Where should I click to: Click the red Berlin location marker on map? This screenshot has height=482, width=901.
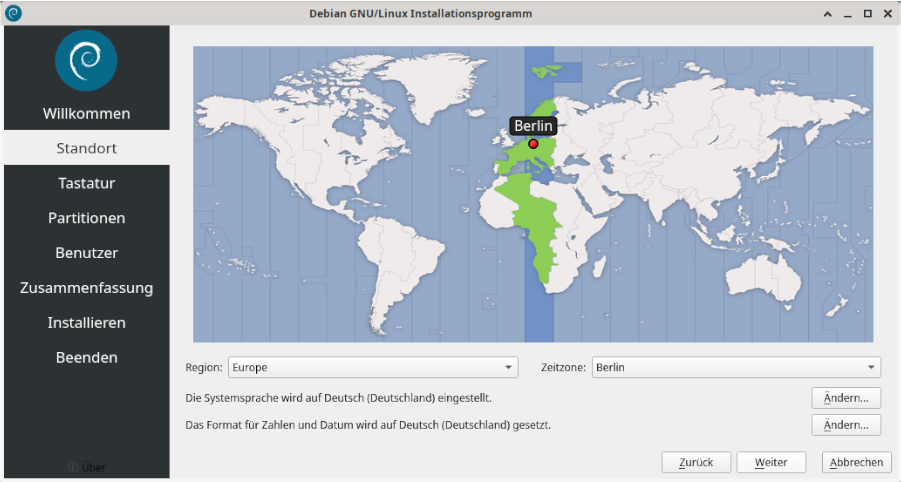pos(533,144)
